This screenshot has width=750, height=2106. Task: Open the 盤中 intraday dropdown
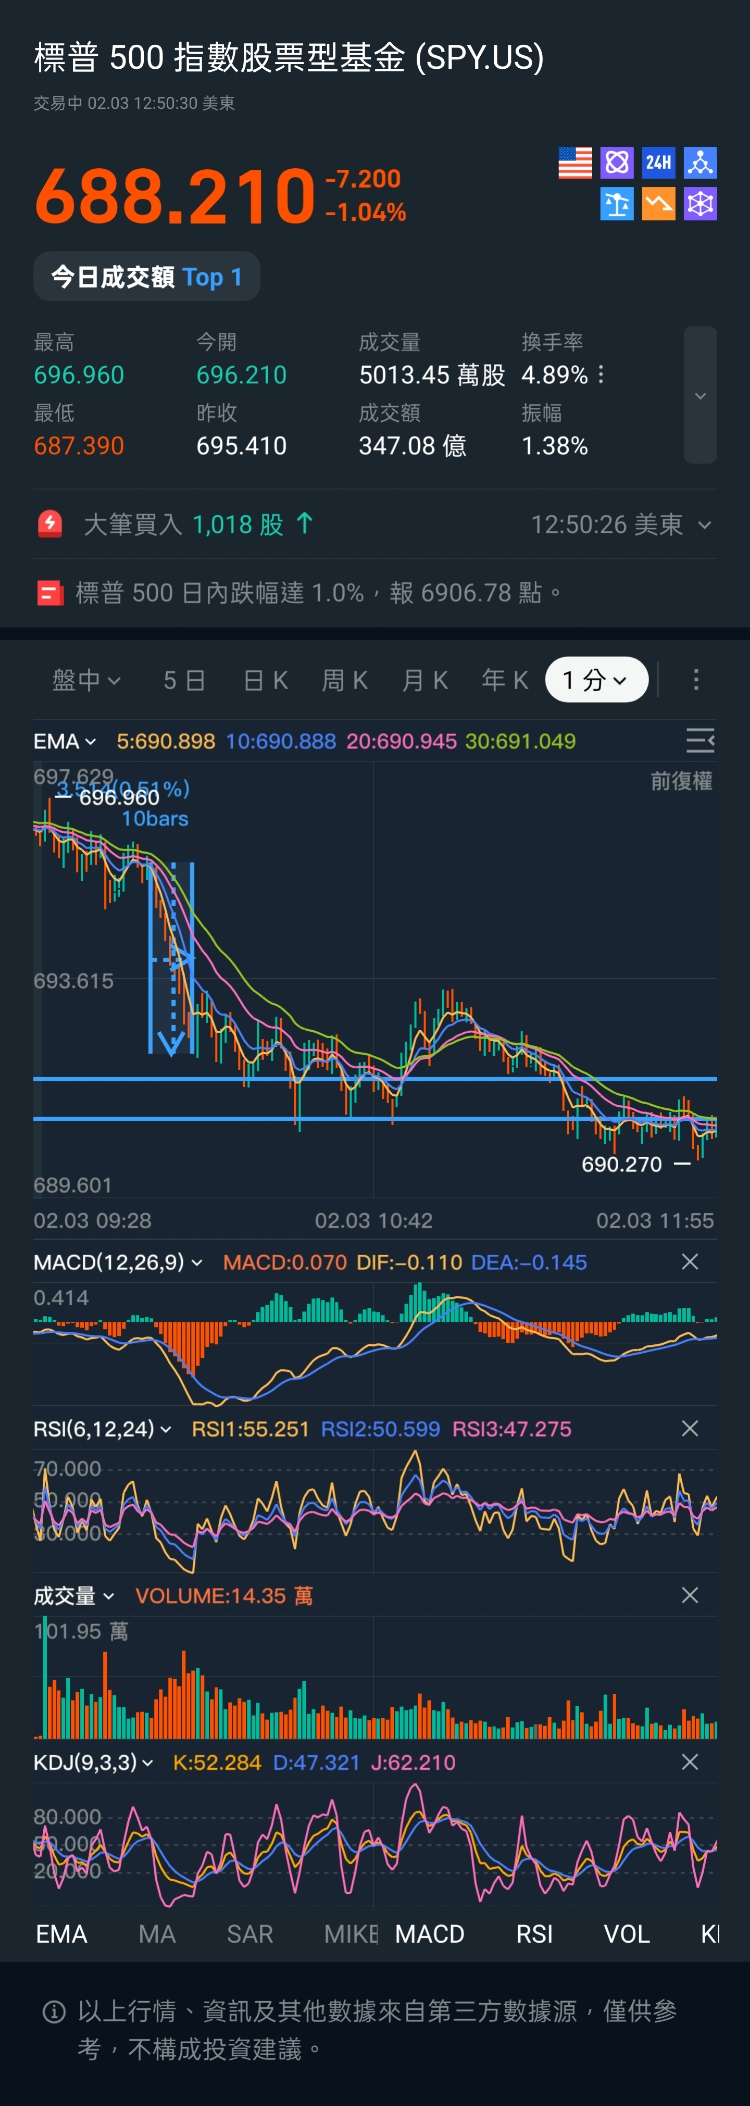(86, 680)
